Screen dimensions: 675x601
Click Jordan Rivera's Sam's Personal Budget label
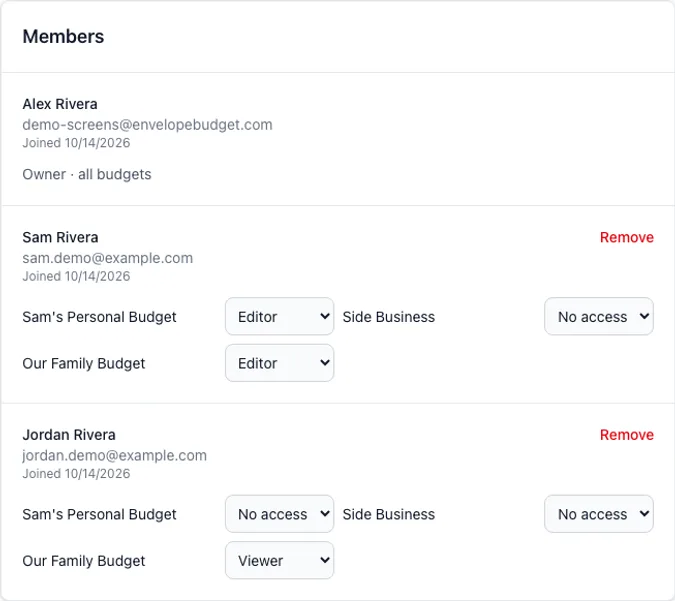pyautogui.click(x=99, y=514)
